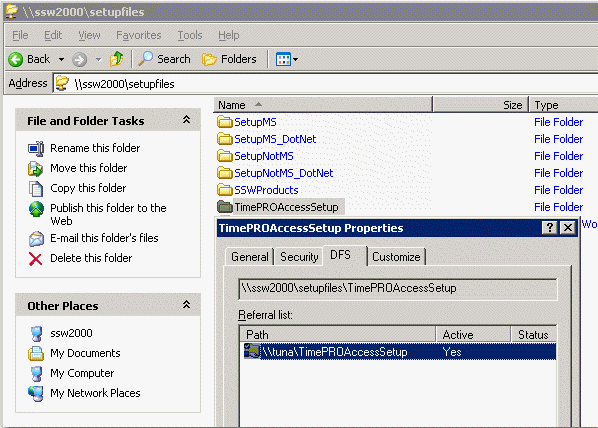Click the Rename this folder link

coord(95,148)
